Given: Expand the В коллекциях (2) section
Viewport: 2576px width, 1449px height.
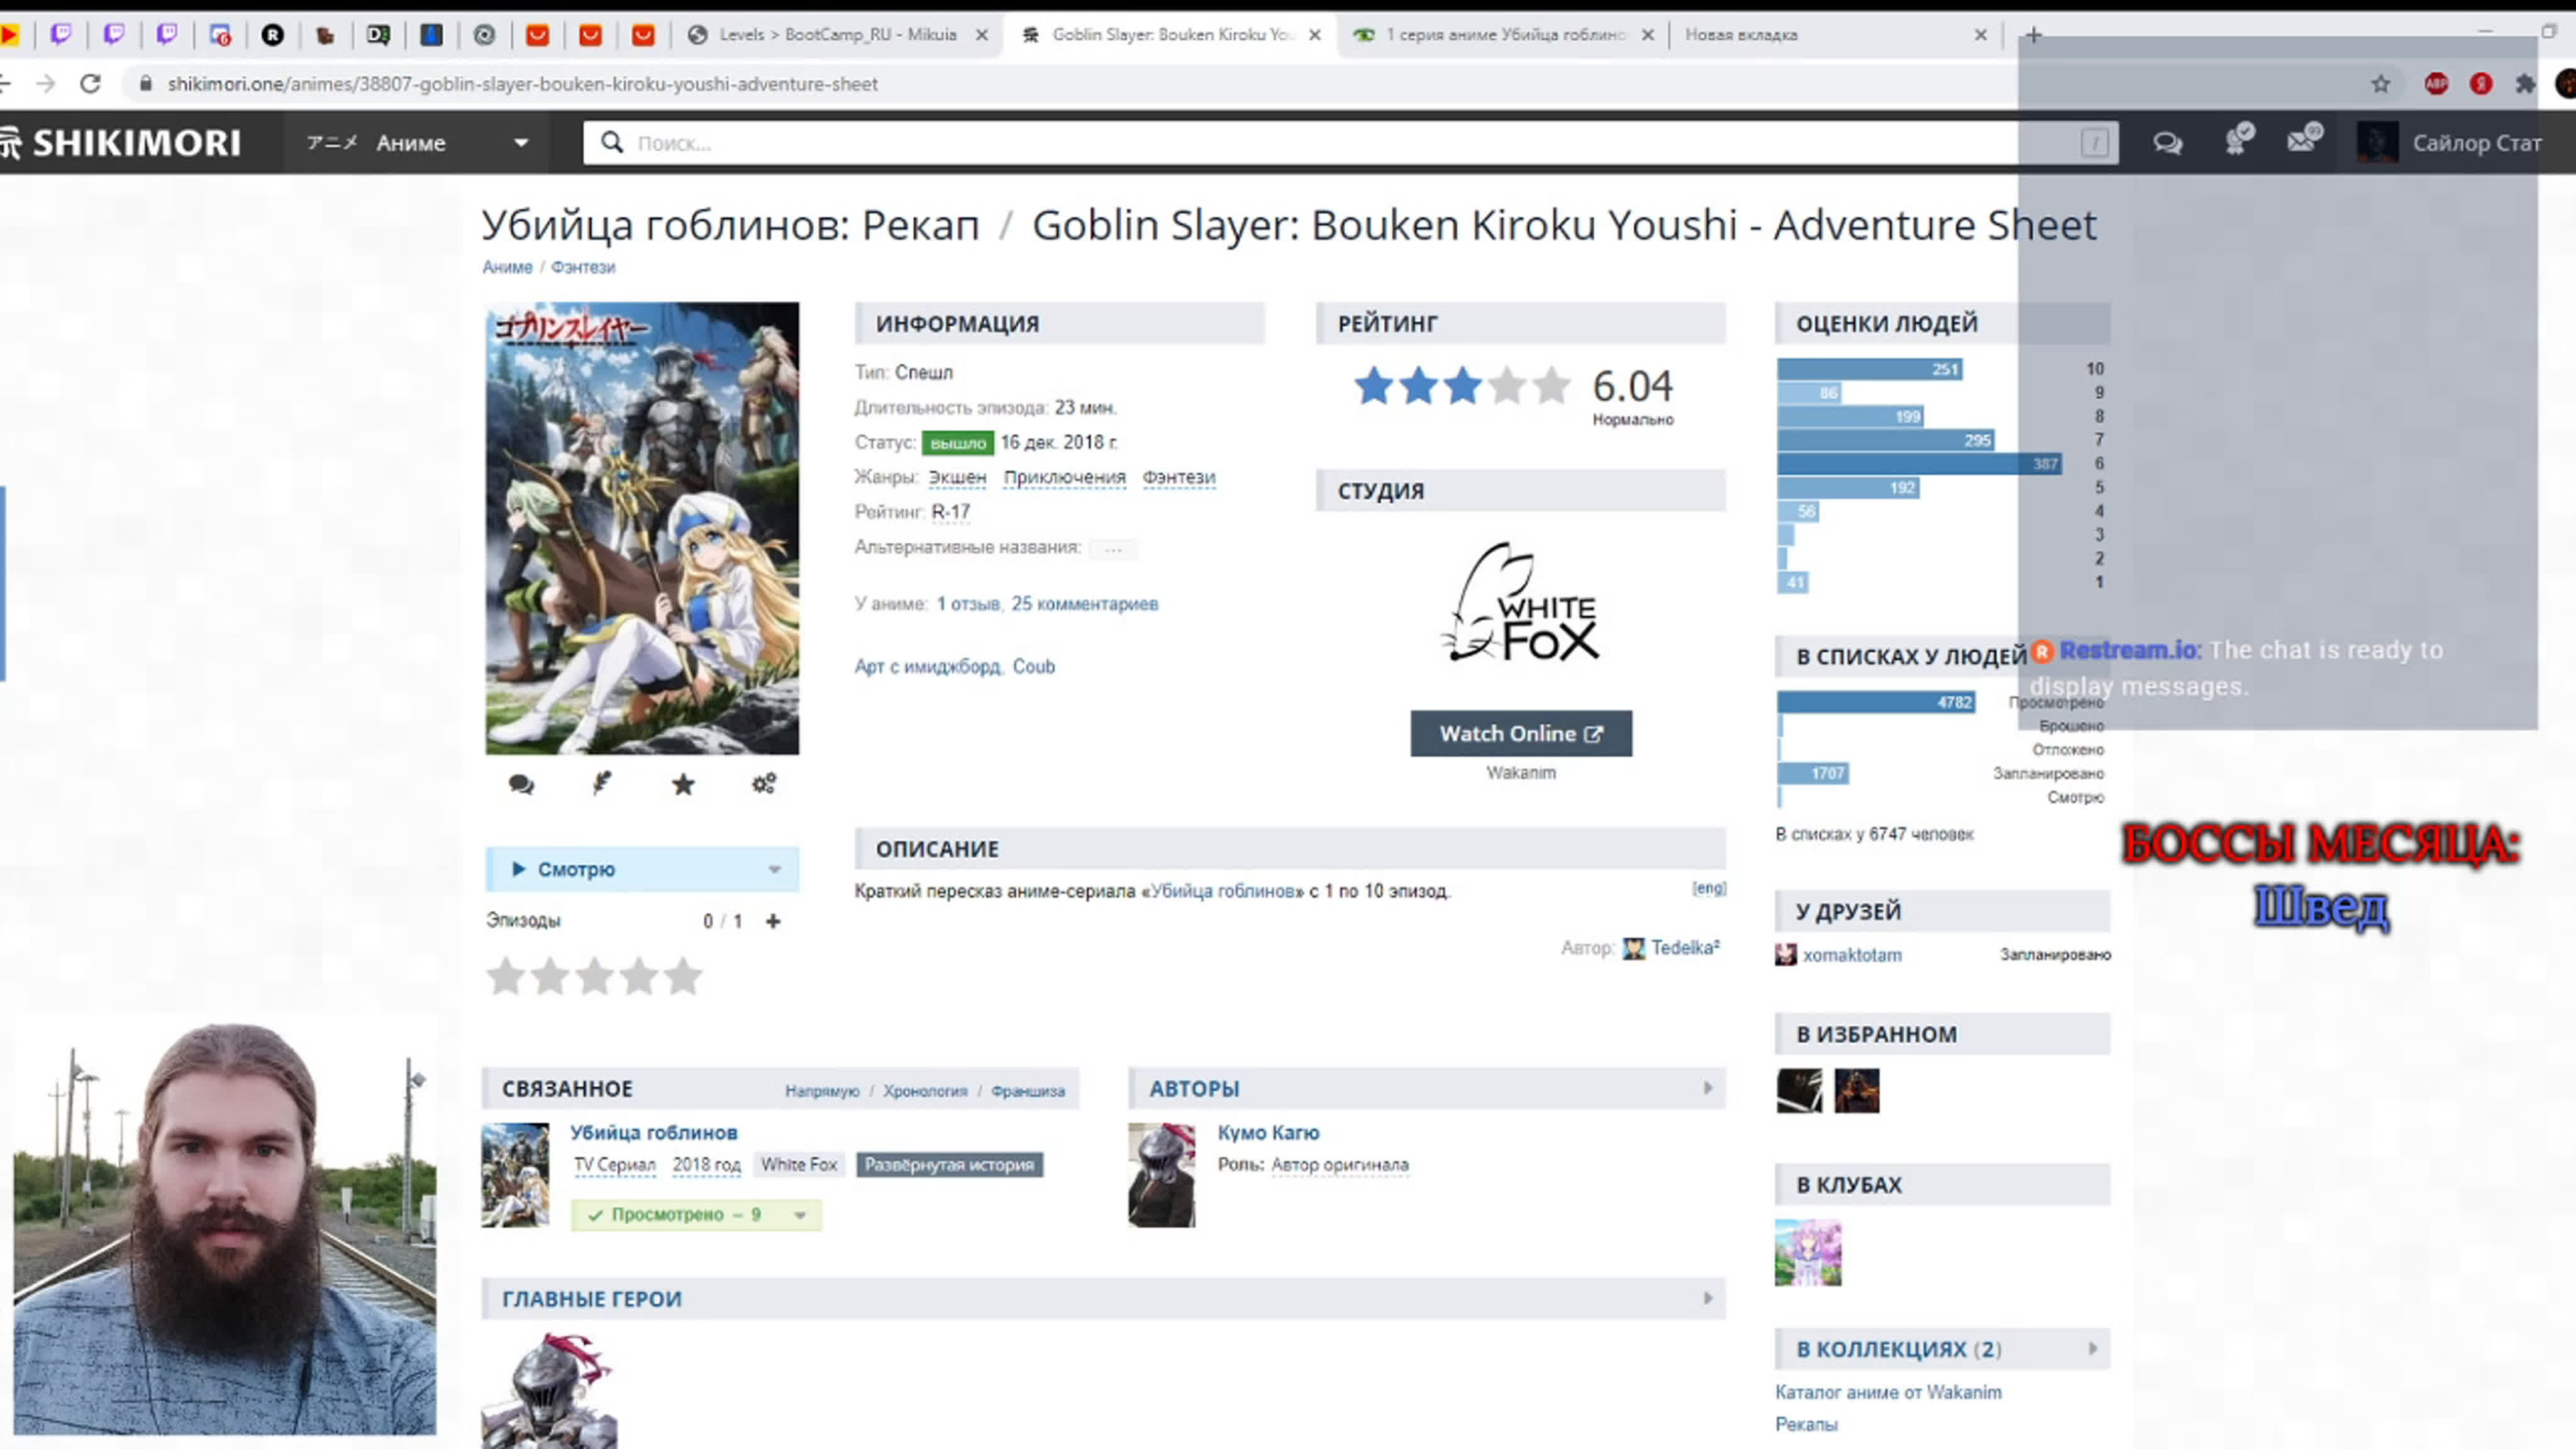Looking at the screenshot, I should pos(1942,1349).
